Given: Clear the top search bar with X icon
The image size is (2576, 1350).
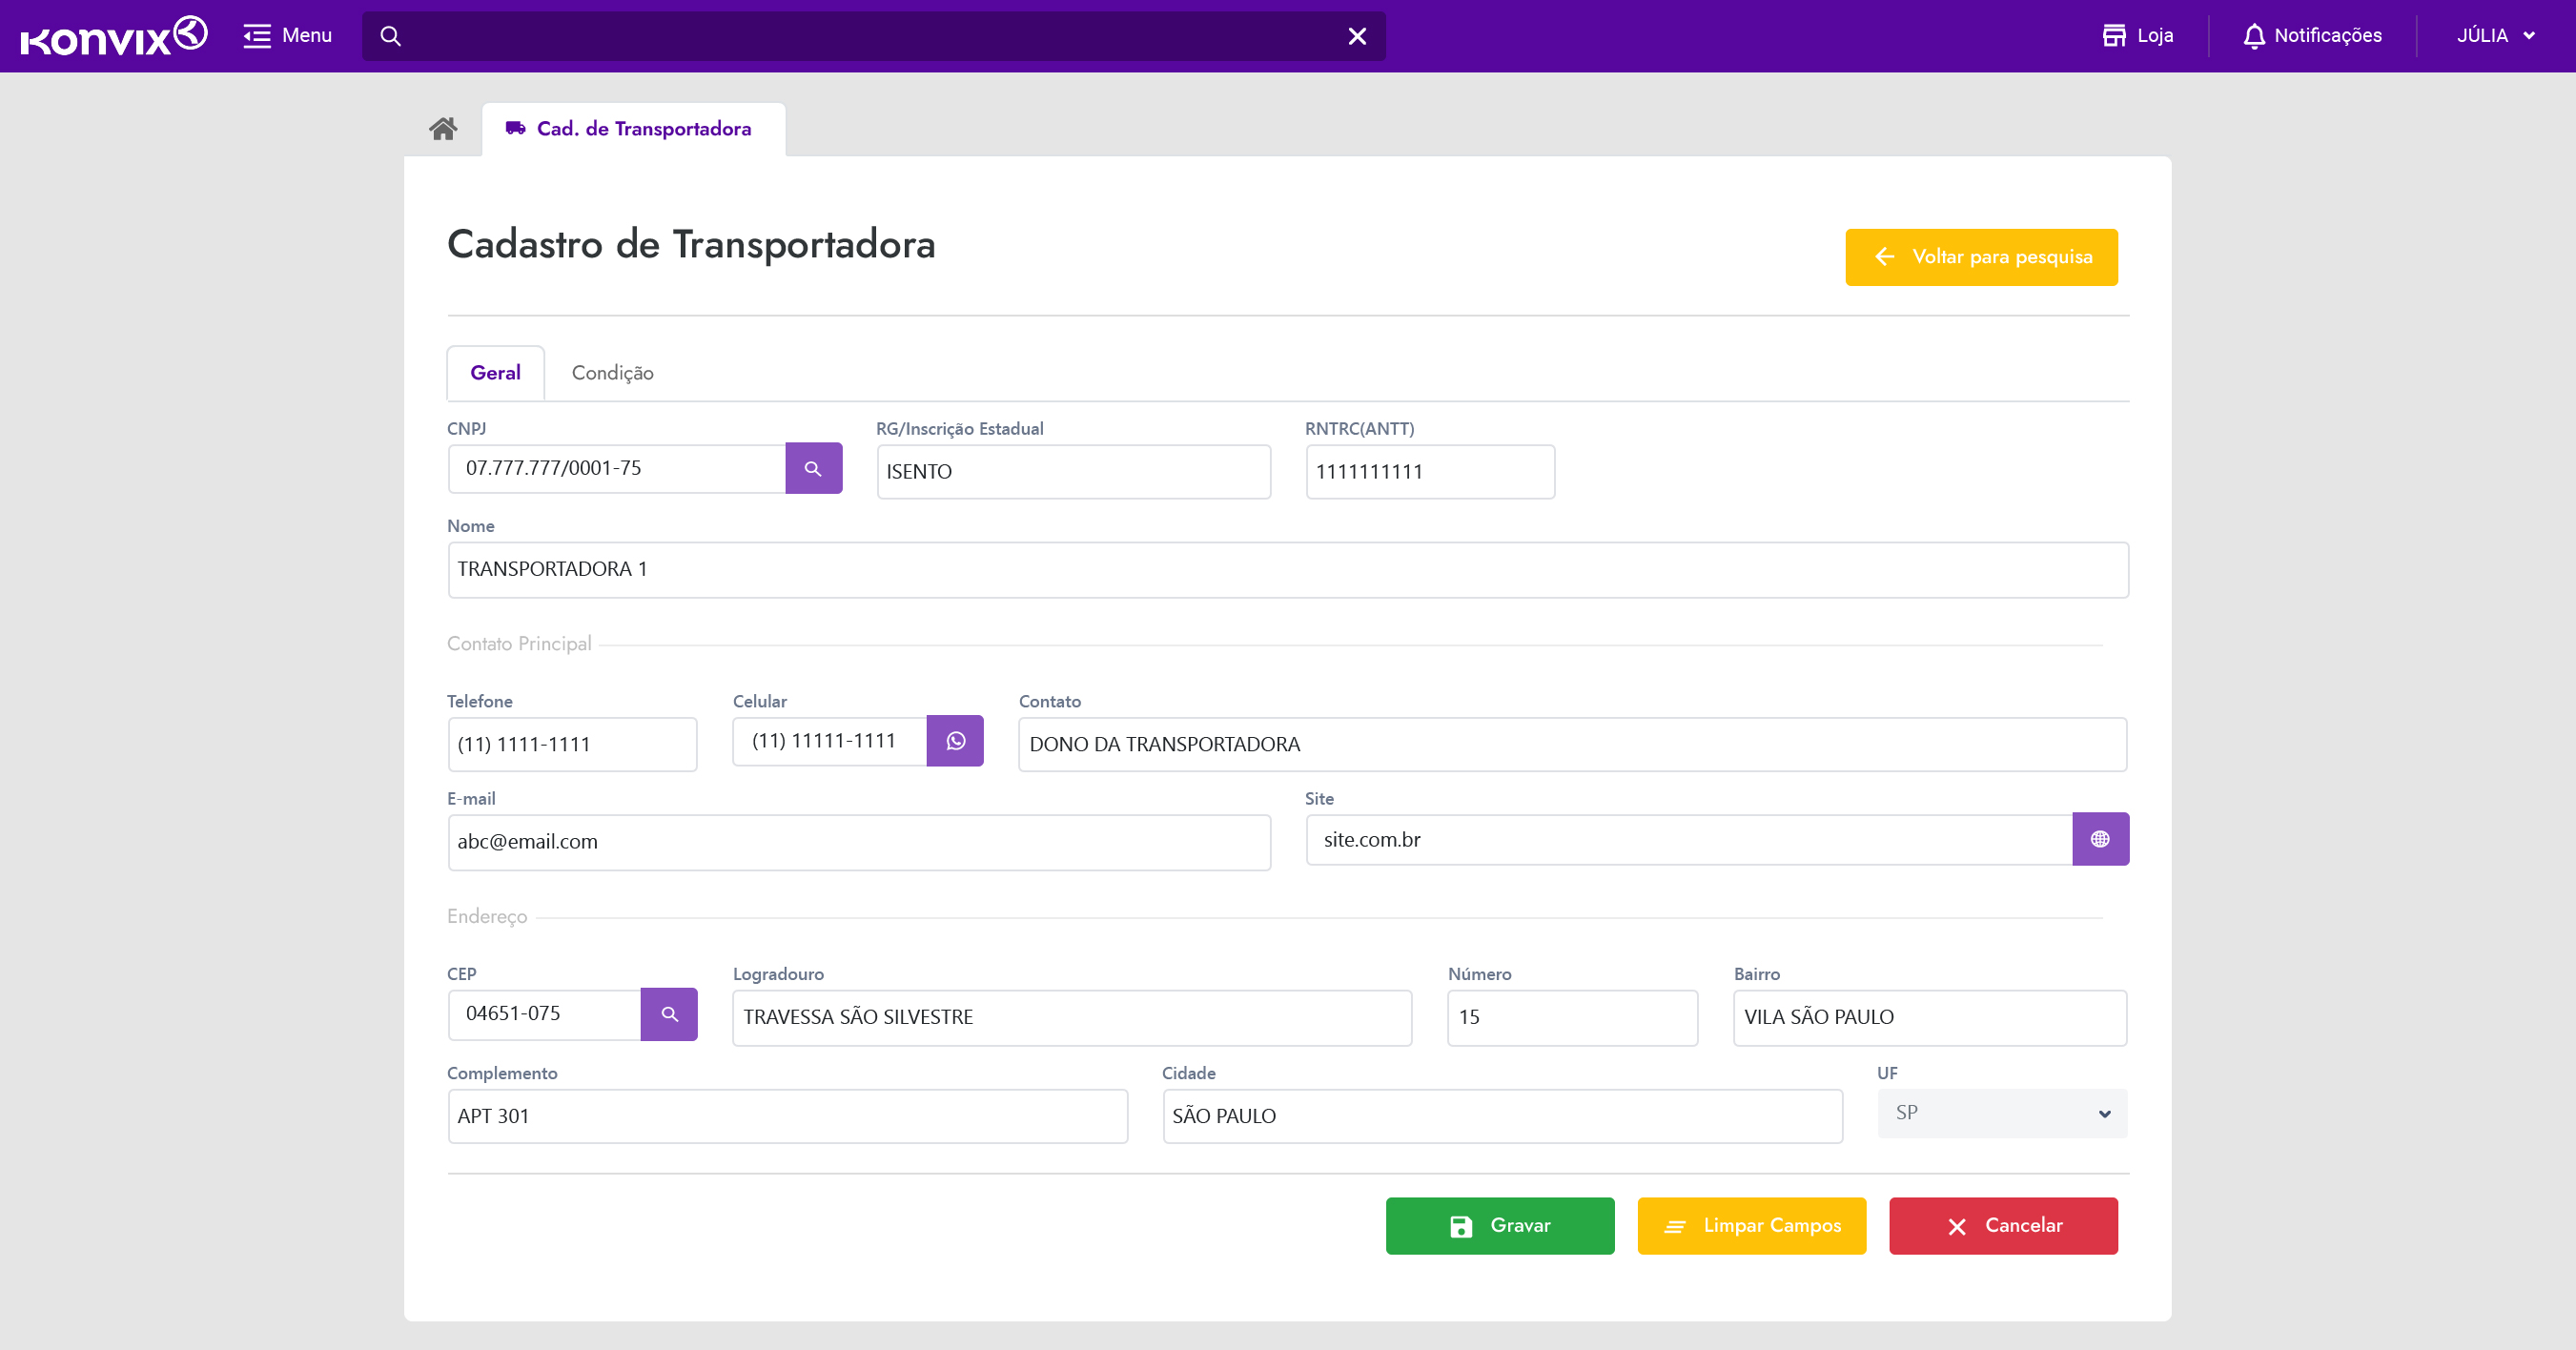Looking at the screenshot, I should pos(1356,36).
